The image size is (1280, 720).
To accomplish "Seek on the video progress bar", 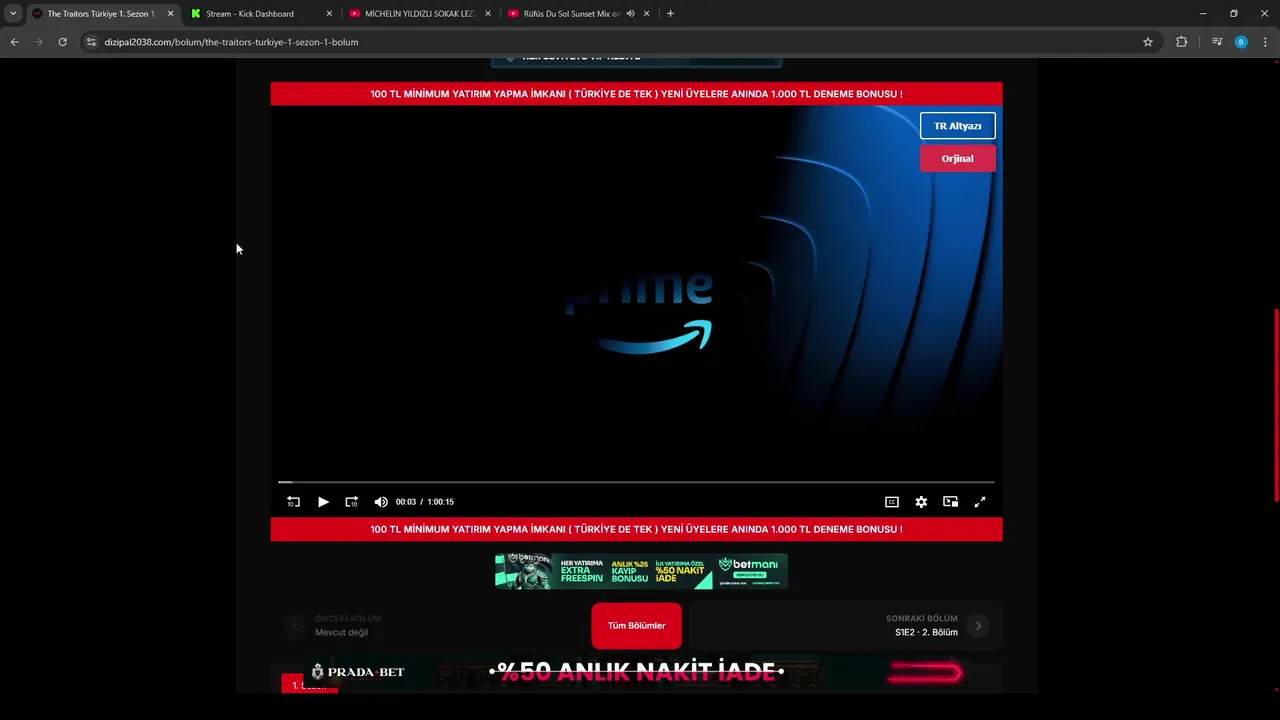I will [x=636, y=482].
